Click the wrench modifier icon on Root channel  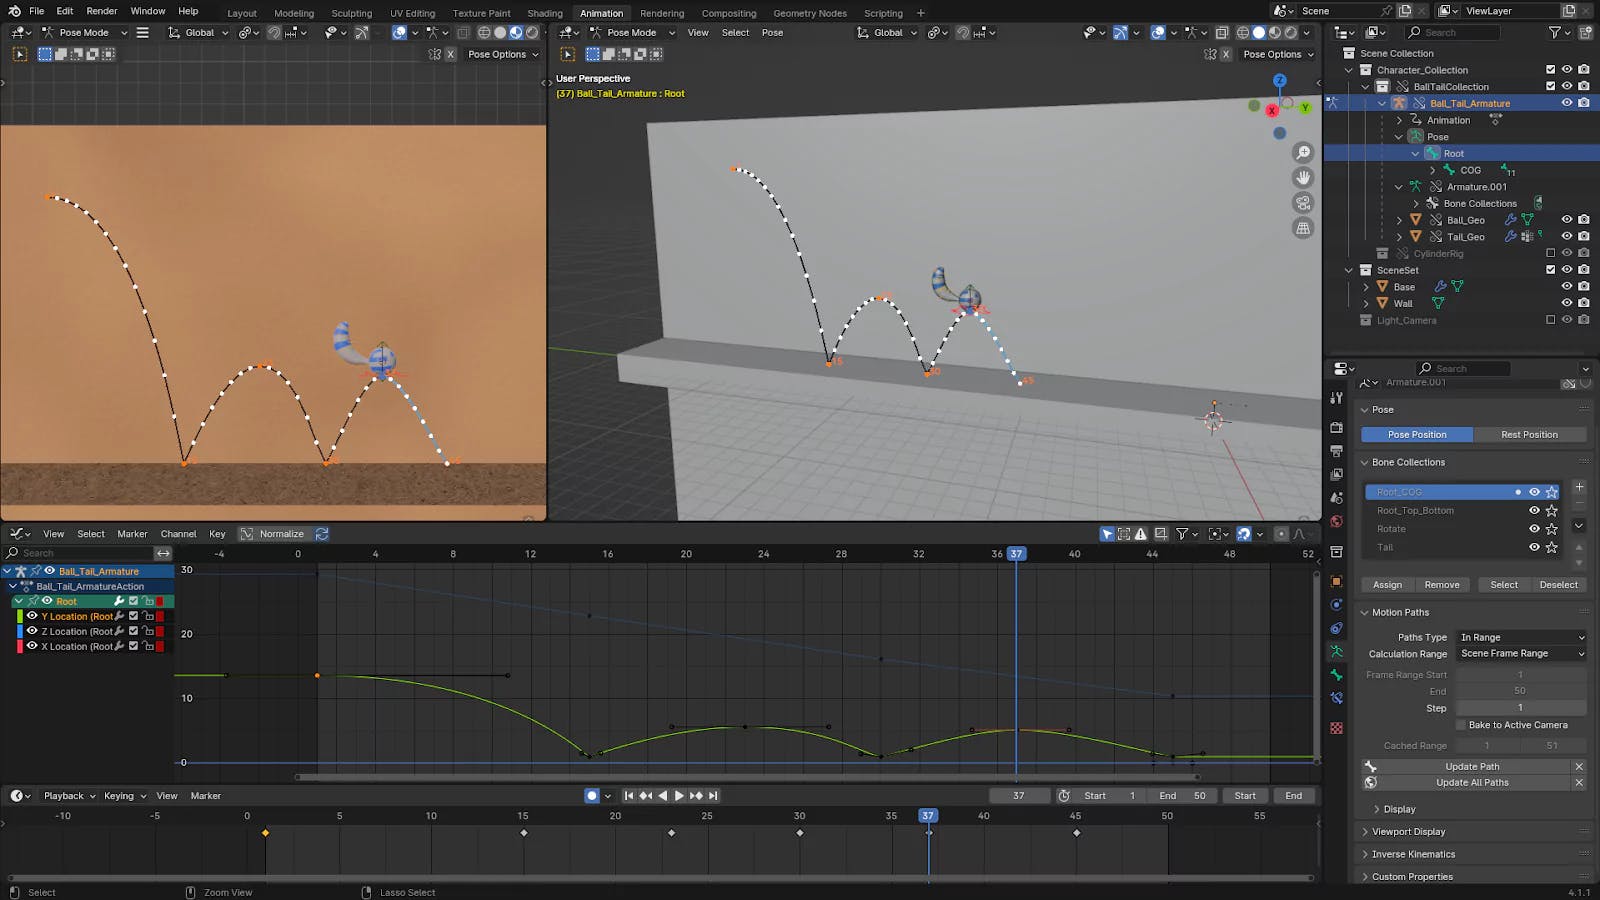click(119, 601)
